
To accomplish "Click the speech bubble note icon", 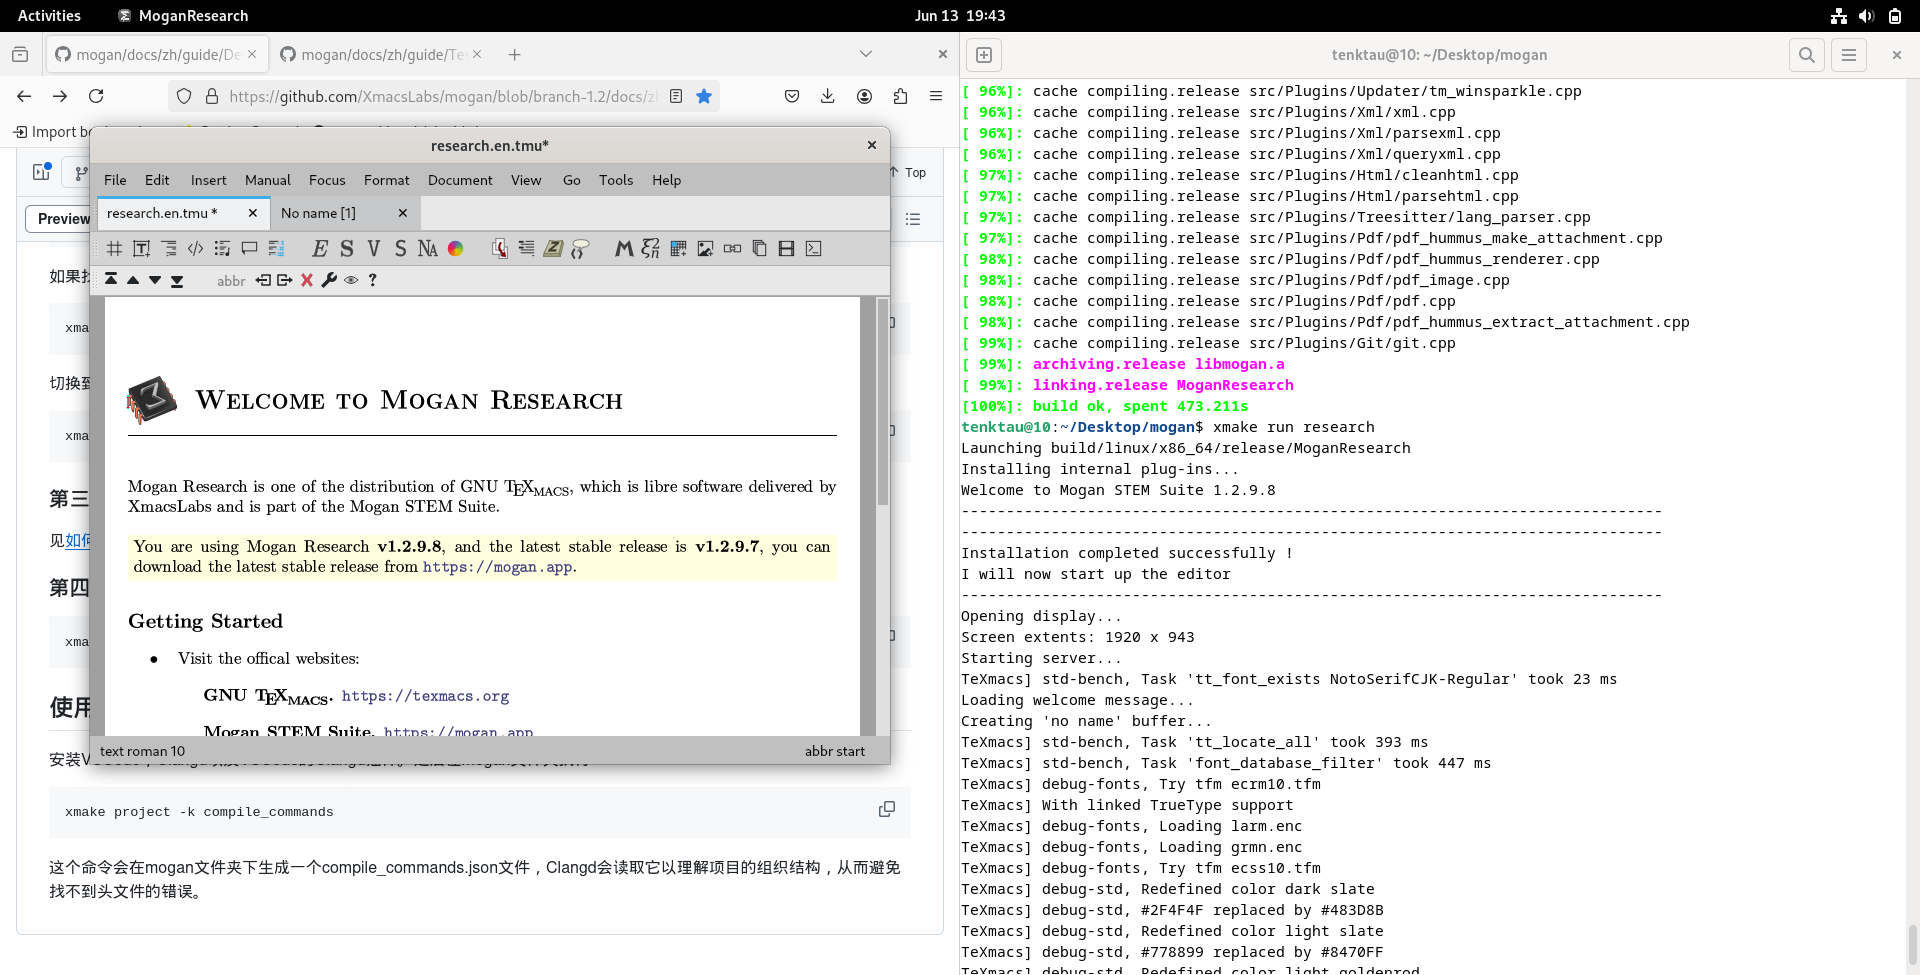I will pos(249,249).
